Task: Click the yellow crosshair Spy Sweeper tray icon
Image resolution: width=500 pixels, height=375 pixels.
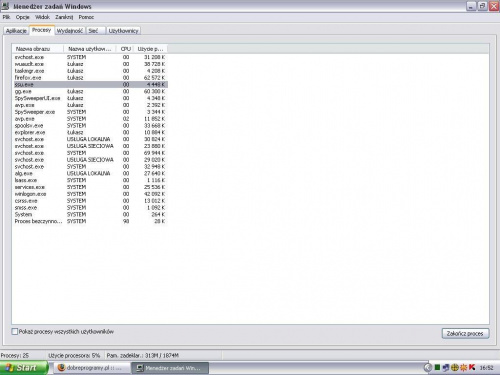Action: pyautogui.click(x=455, y=368)
